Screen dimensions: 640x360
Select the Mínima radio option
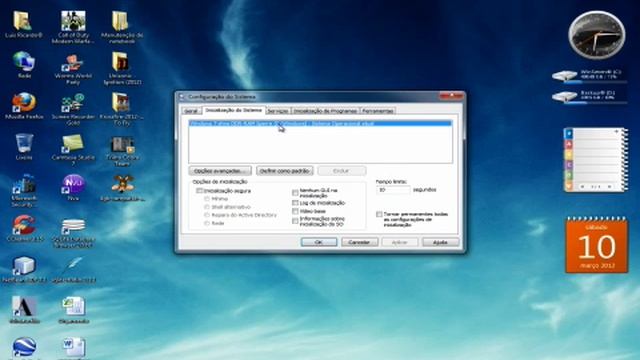click(x=207, y=199)
